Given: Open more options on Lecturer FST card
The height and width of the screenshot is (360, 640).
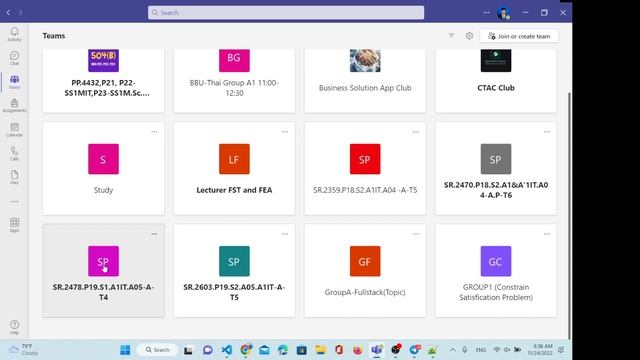Looking at the screenshot, I should 285,132.
